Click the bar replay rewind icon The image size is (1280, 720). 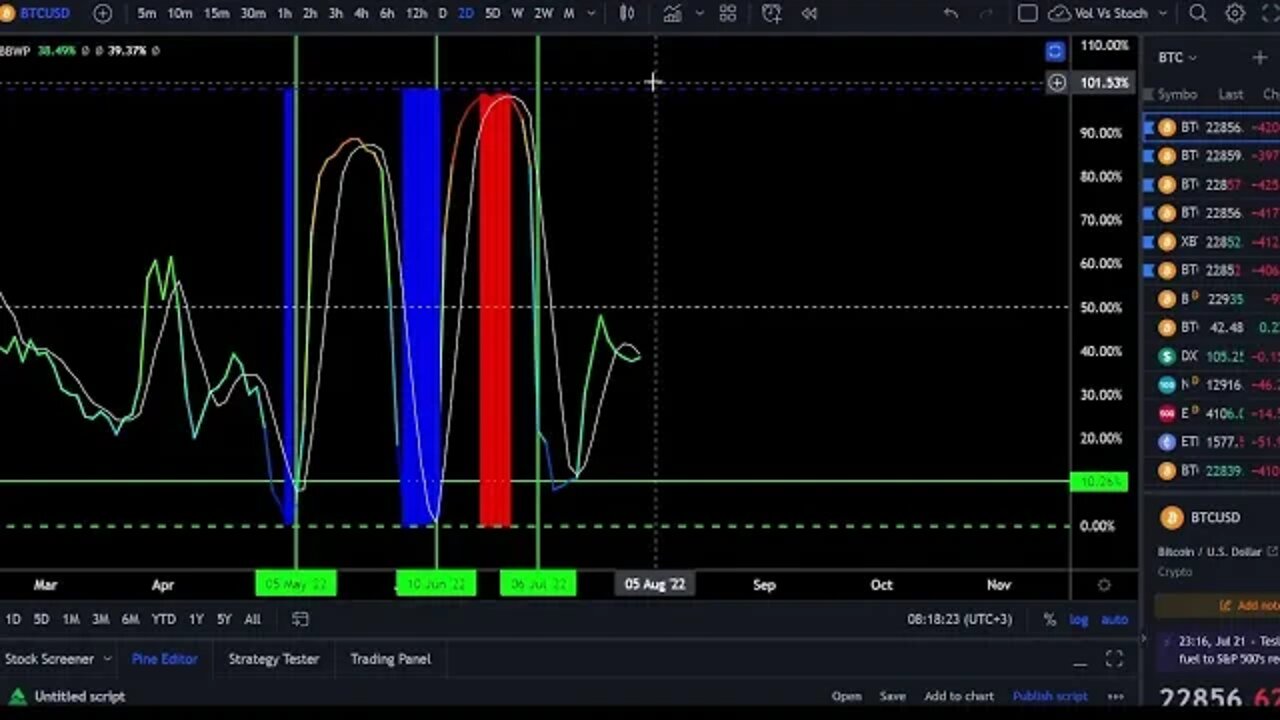809,13
